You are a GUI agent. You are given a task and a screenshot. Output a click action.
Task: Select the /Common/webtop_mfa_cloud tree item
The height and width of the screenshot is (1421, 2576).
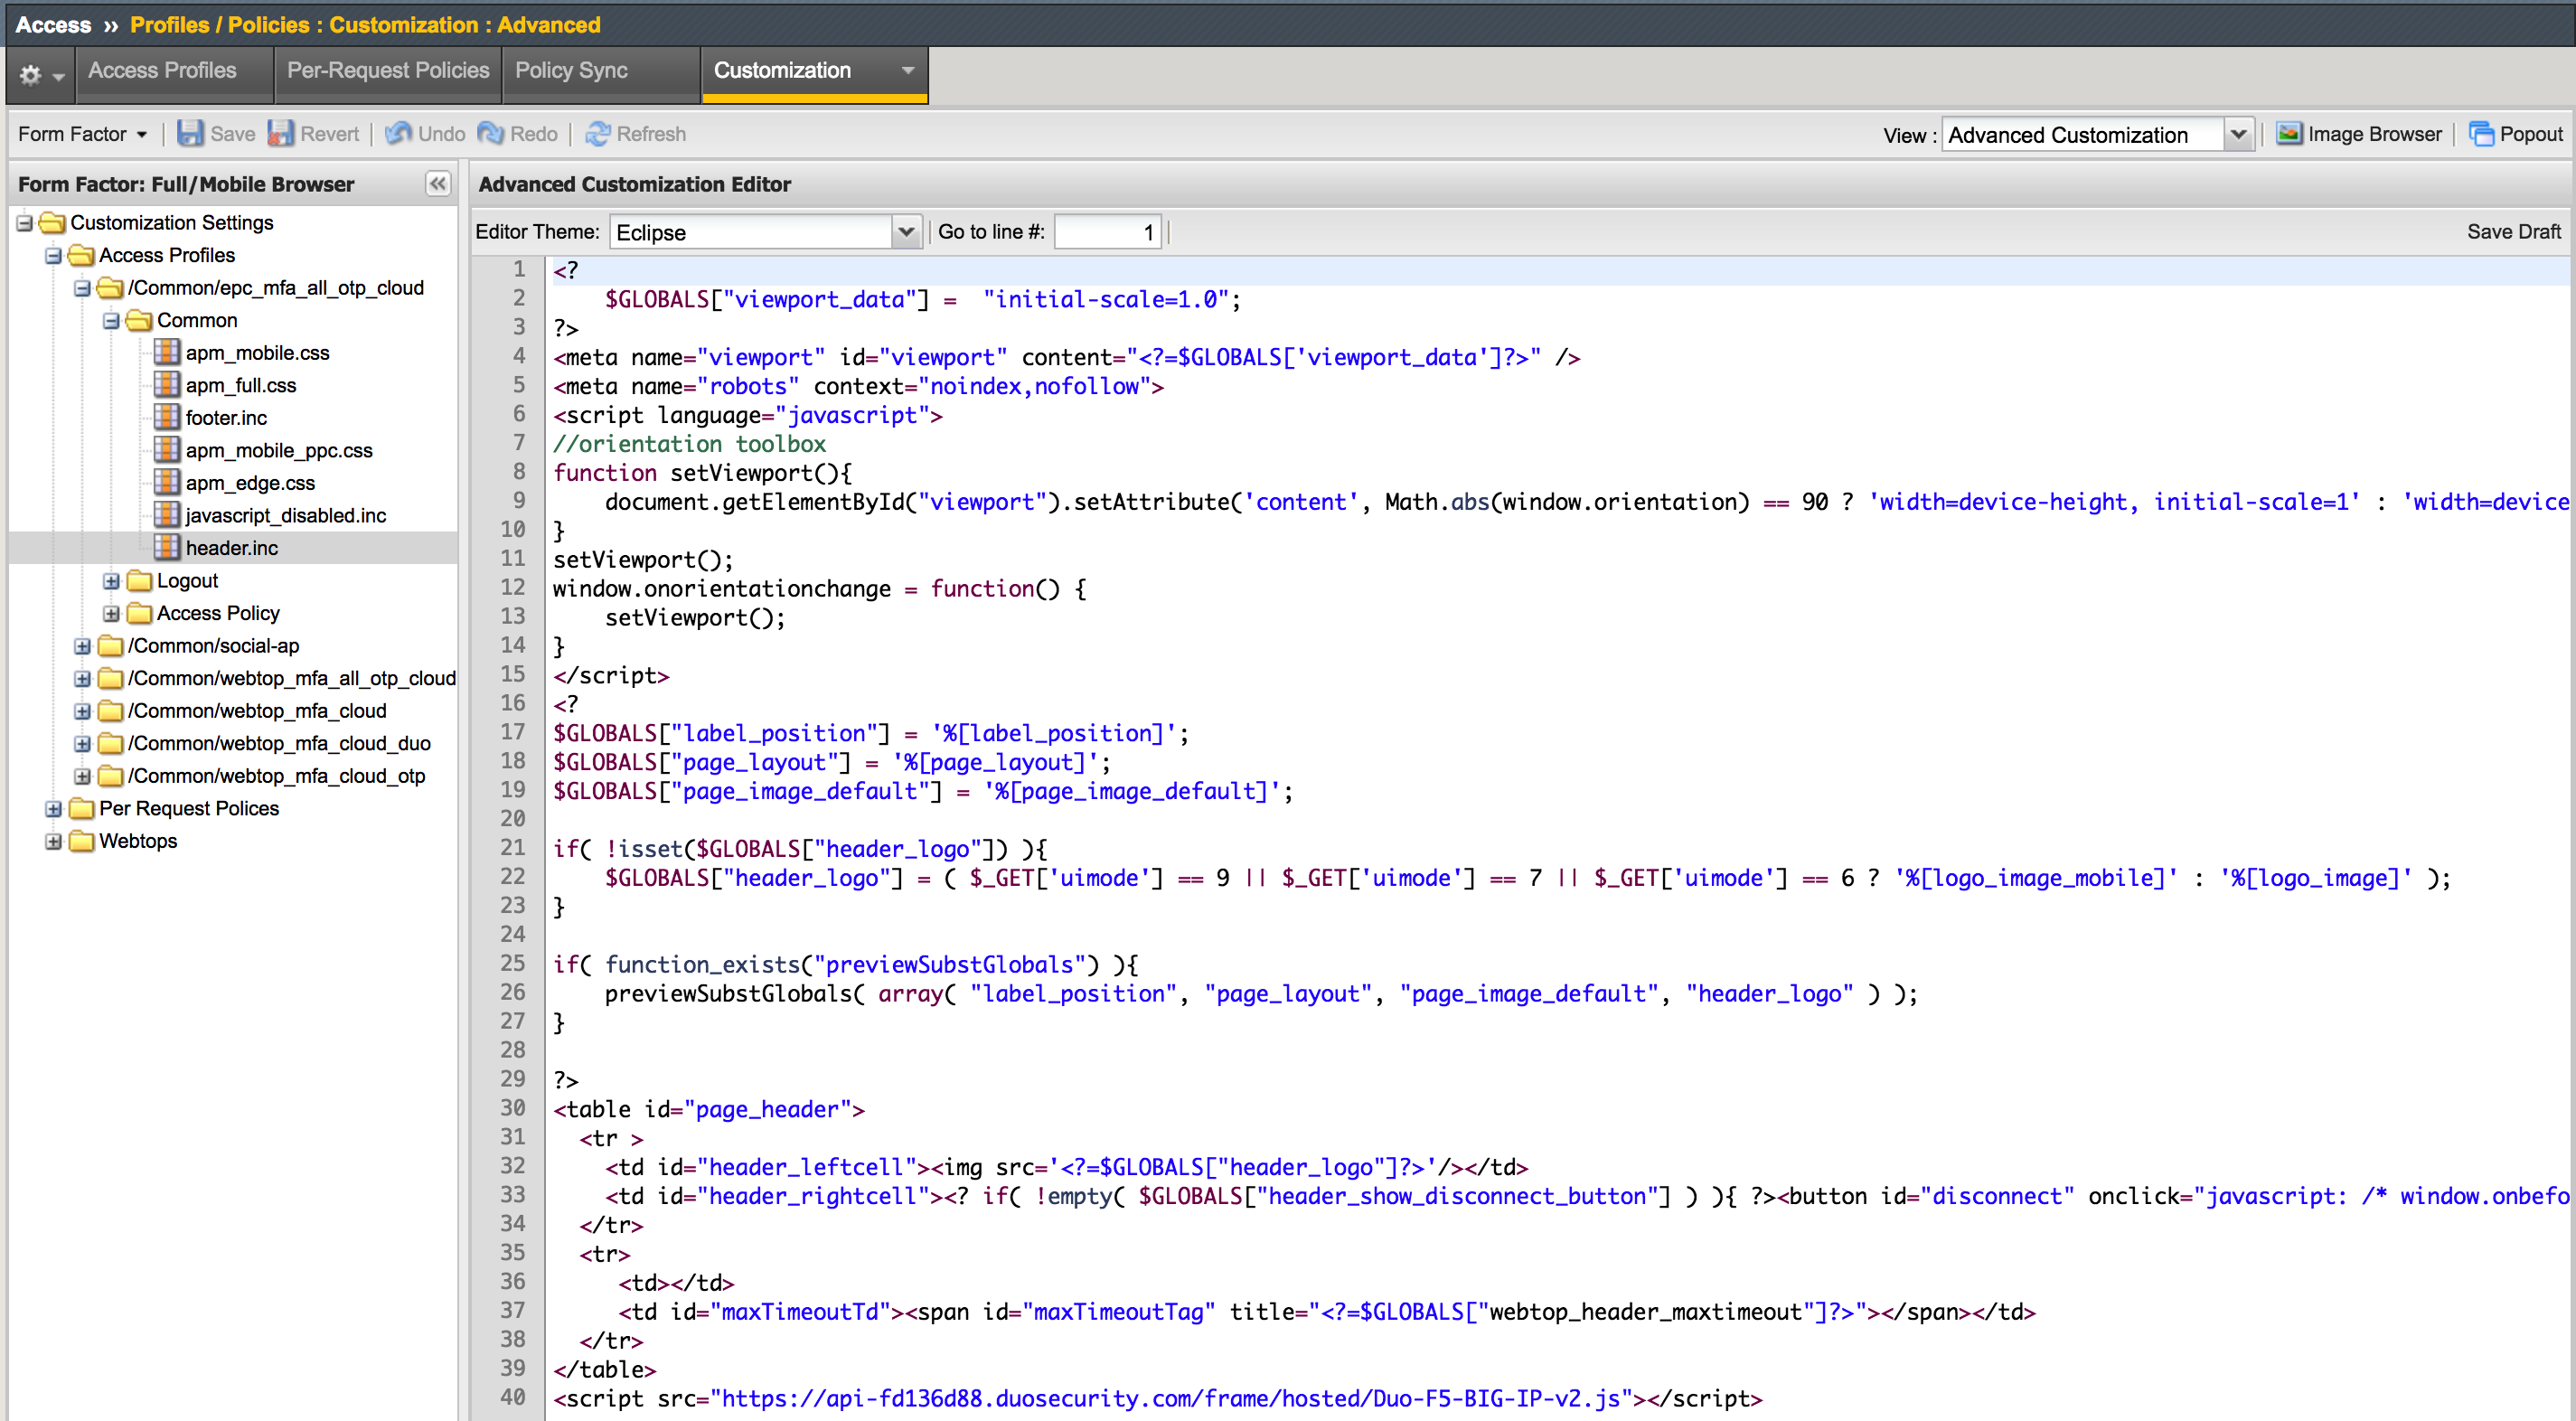257,711
